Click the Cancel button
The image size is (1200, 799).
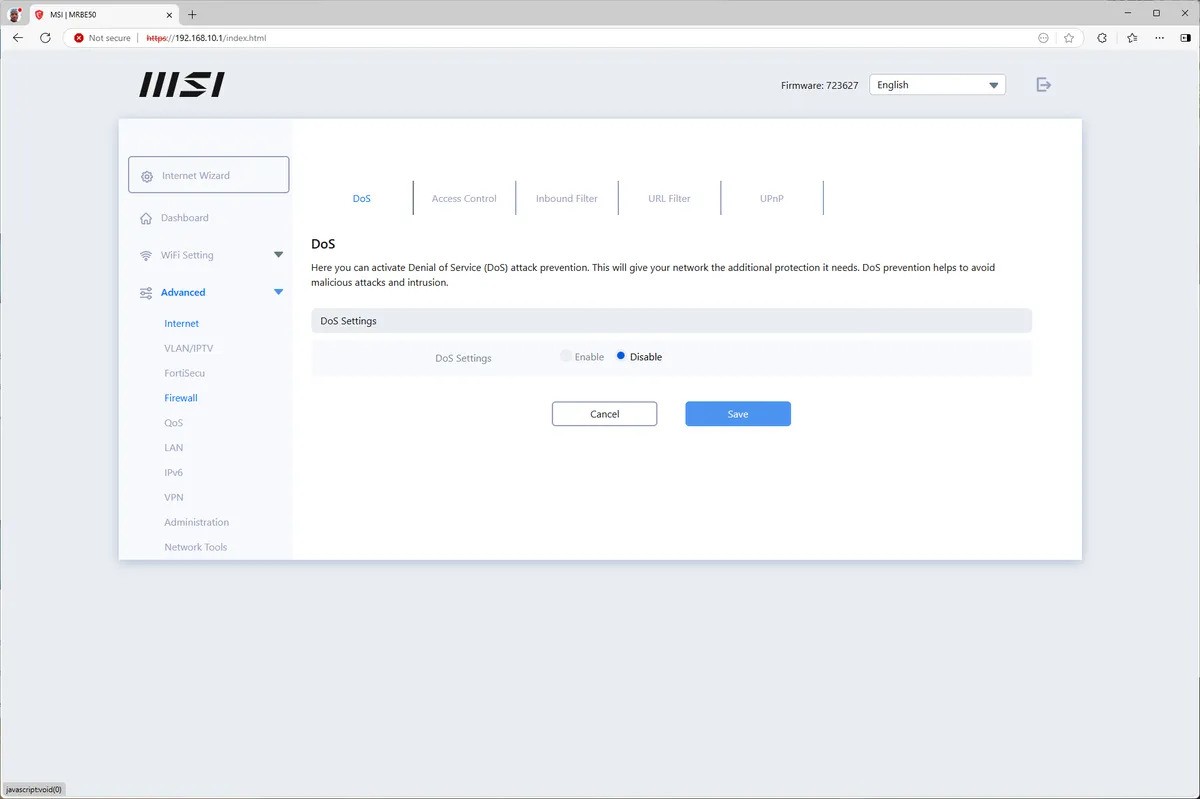tap(604, 414)
